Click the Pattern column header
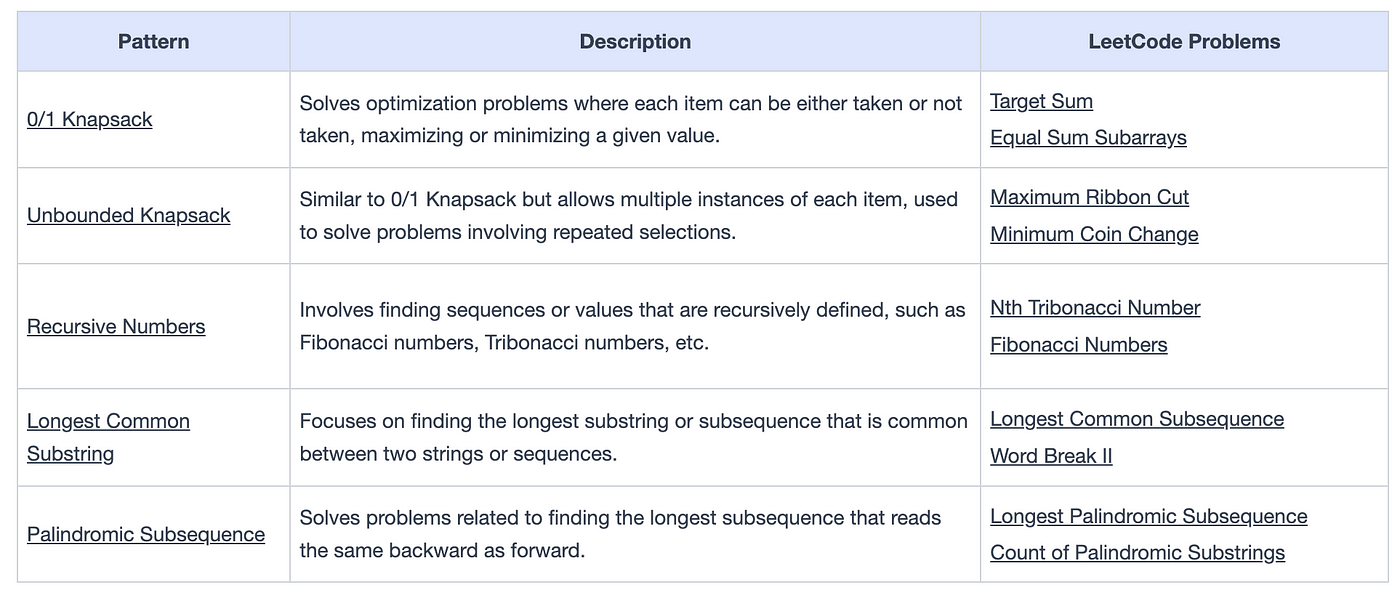Viewport: 1400px width, 600px height. tap(153, 41)
